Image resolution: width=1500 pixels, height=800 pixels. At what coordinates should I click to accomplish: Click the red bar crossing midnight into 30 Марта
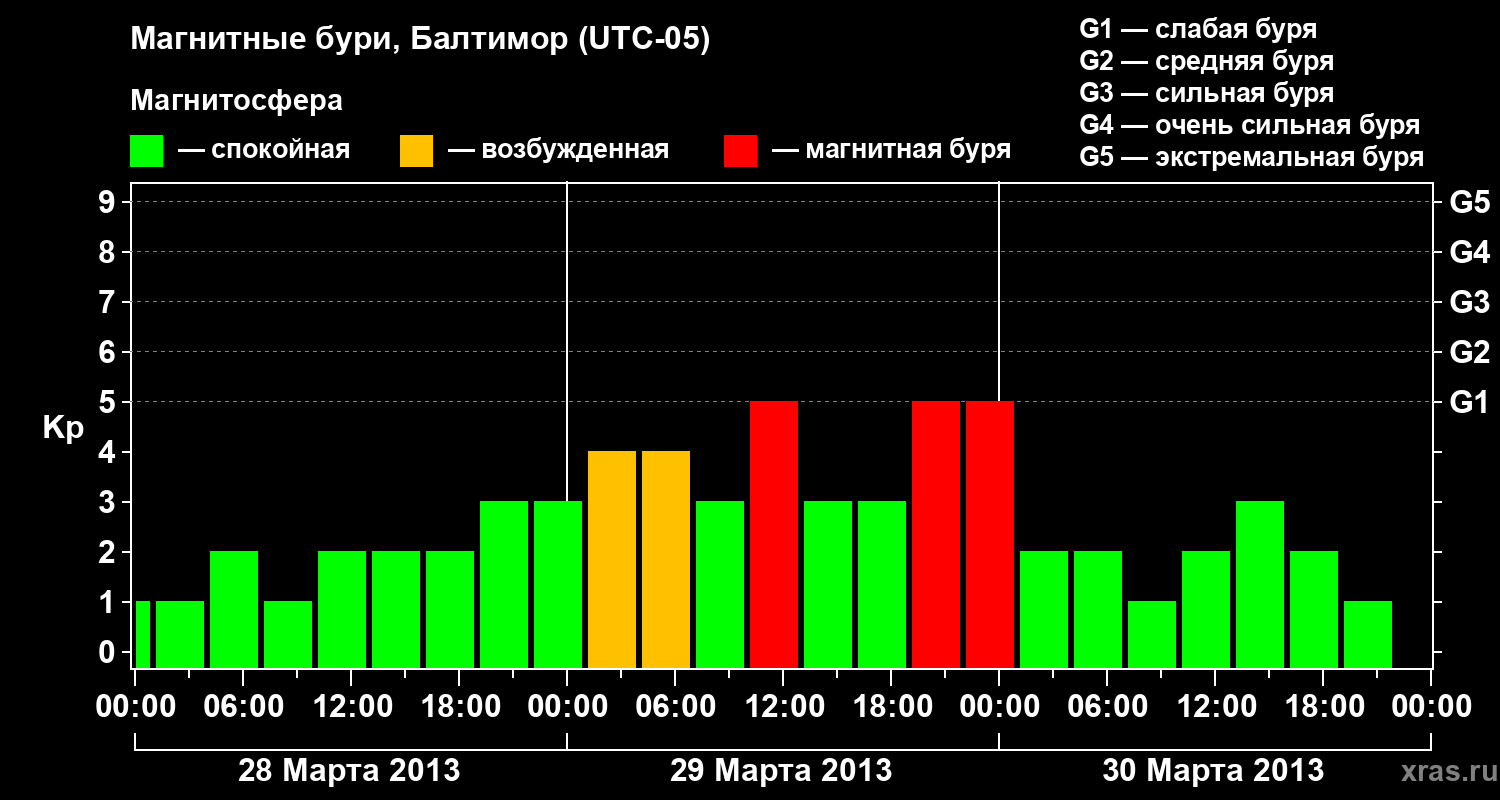point(990,534)
